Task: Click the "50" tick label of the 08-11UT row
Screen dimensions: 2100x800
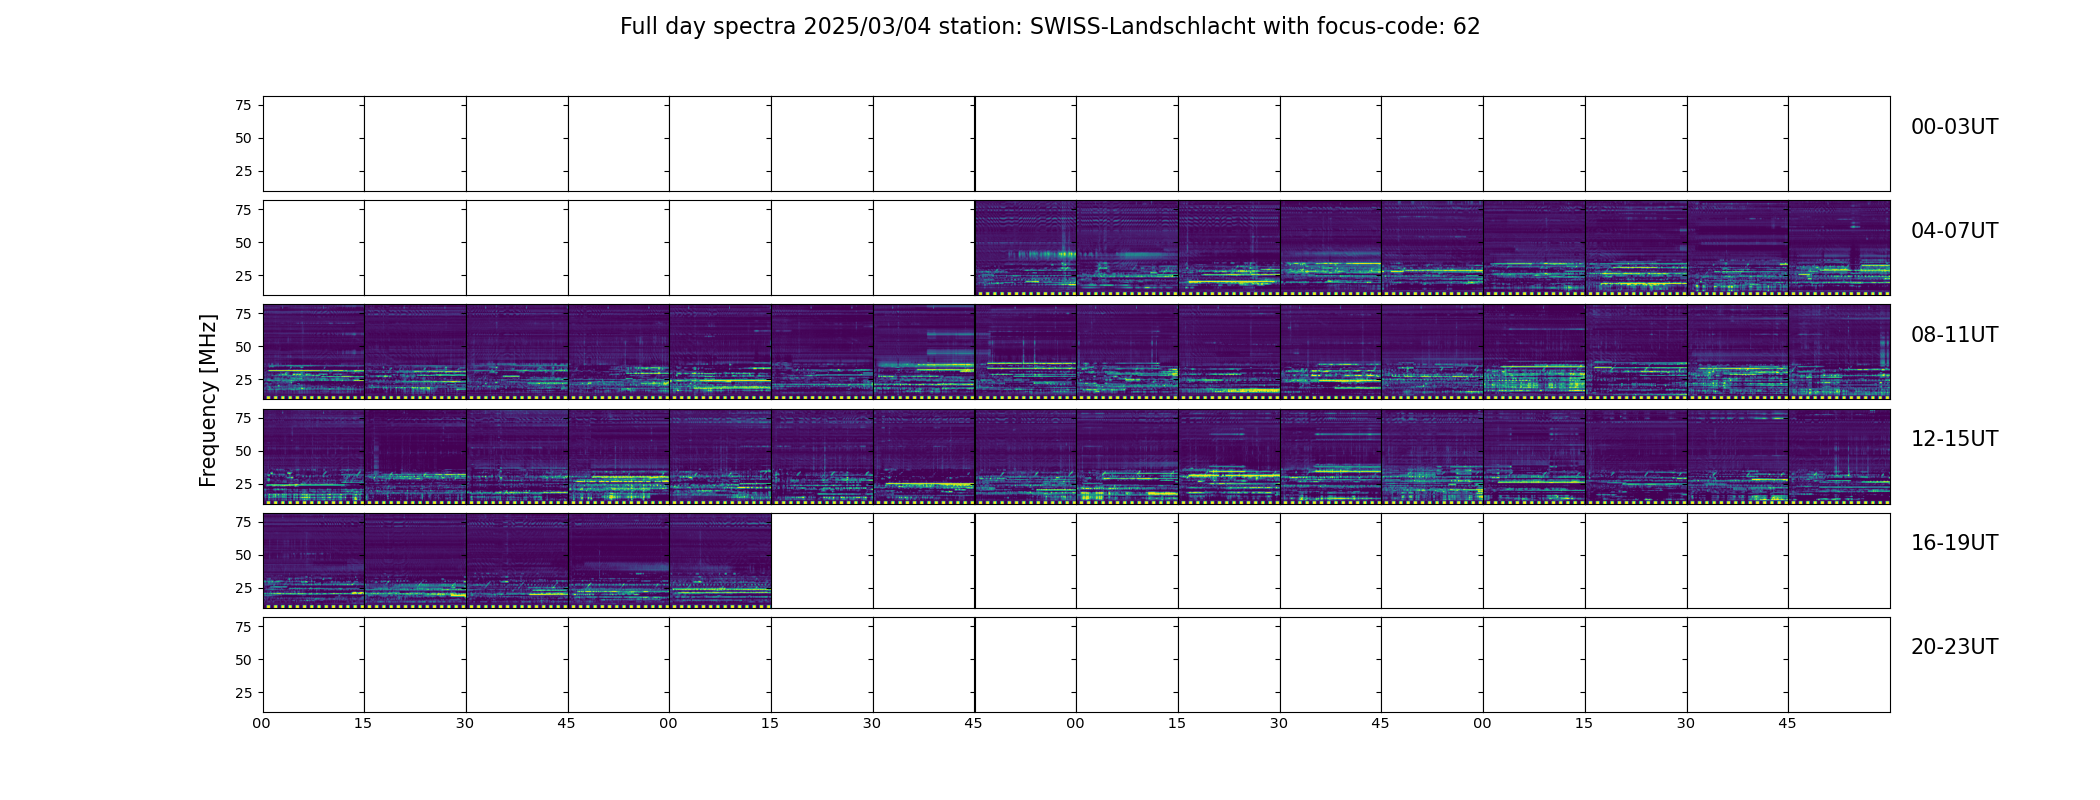Action: point(243,346)
